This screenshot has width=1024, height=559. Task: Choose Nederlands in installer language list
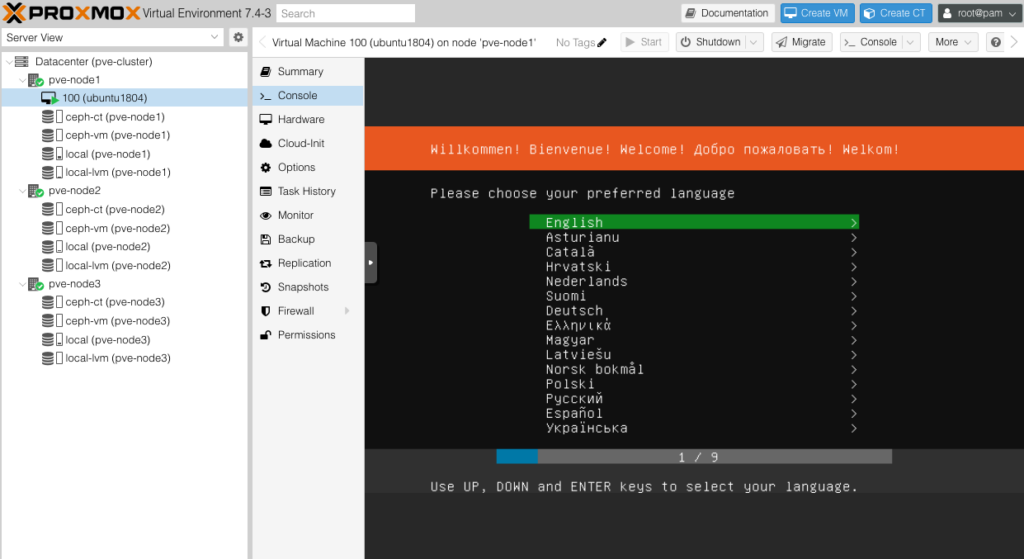coord(694,281)
